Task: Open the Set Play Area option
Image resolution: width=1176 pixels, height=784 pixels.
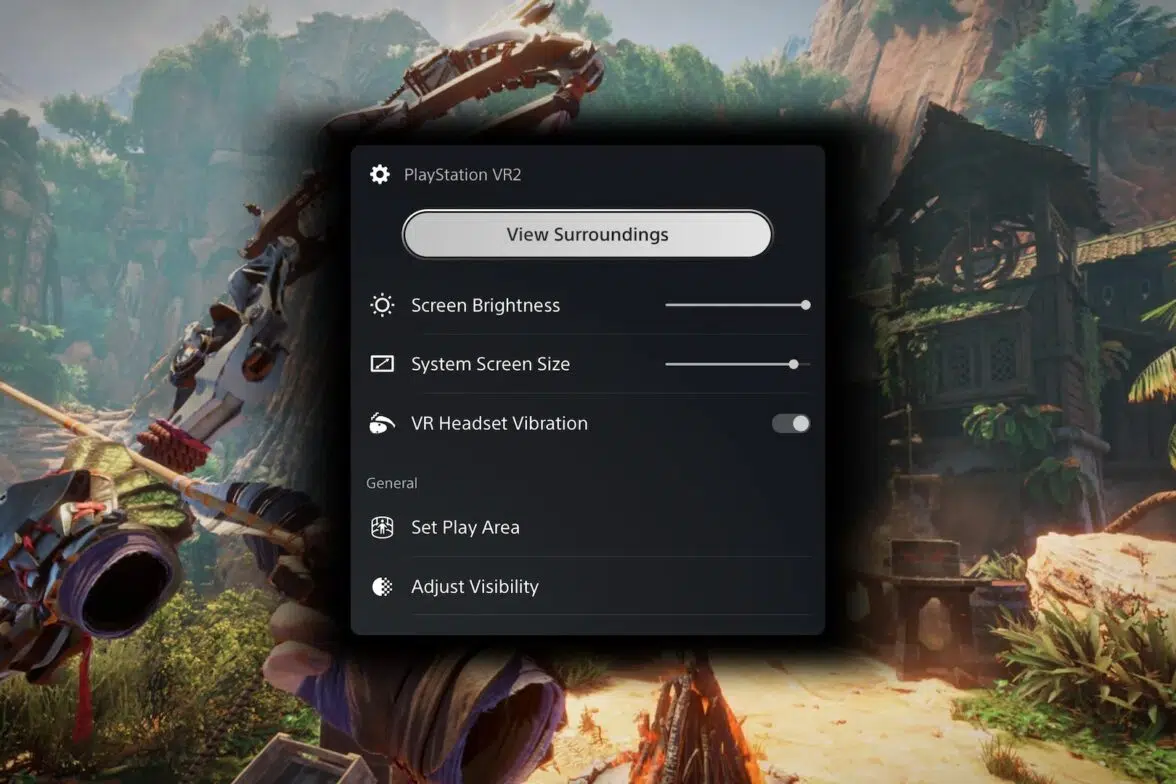Action: tap(590, 527)
